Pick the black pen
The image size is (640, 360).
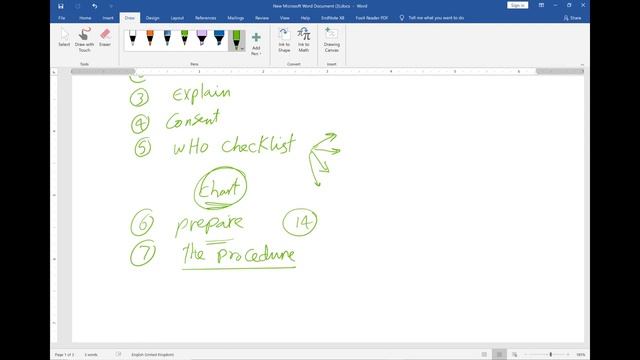pos(133,38)
